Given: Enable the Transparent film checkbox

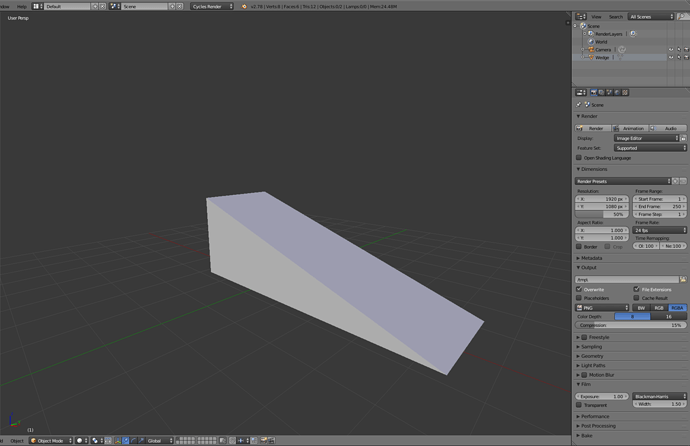Looking at the screenshot, I should pos(579,405).
